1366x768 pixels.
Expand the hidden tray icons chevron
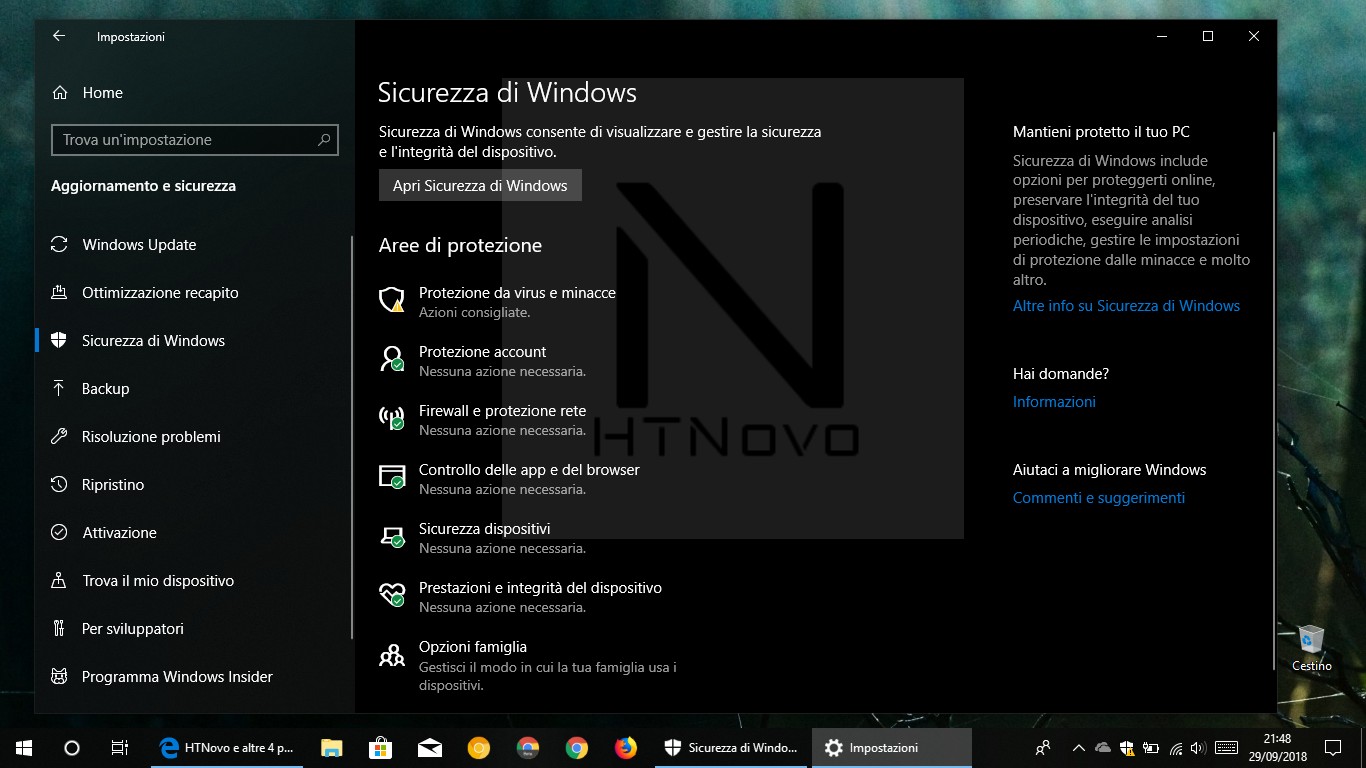[x=1078, y=747]
